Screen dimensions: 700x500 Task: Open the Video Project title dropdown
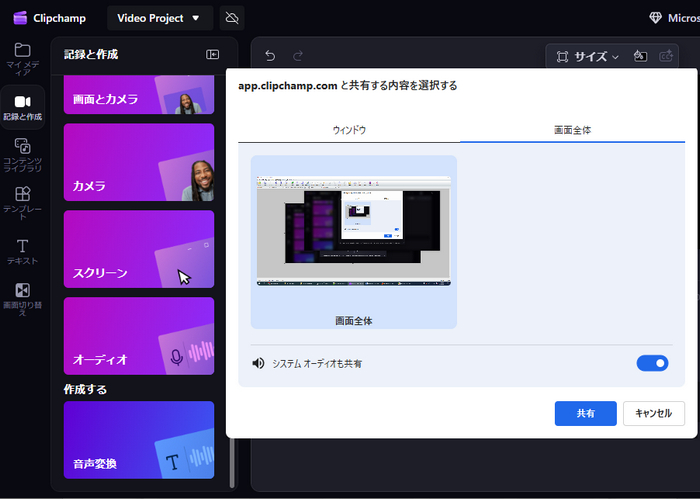click(160, 18)
